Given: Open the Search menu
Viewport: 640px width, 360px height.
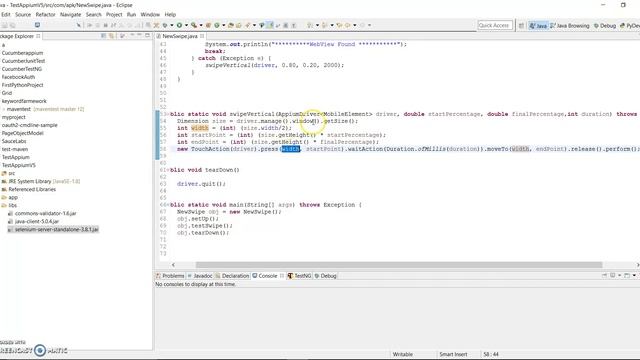Looking at the screenshot, I should (93, 14).
